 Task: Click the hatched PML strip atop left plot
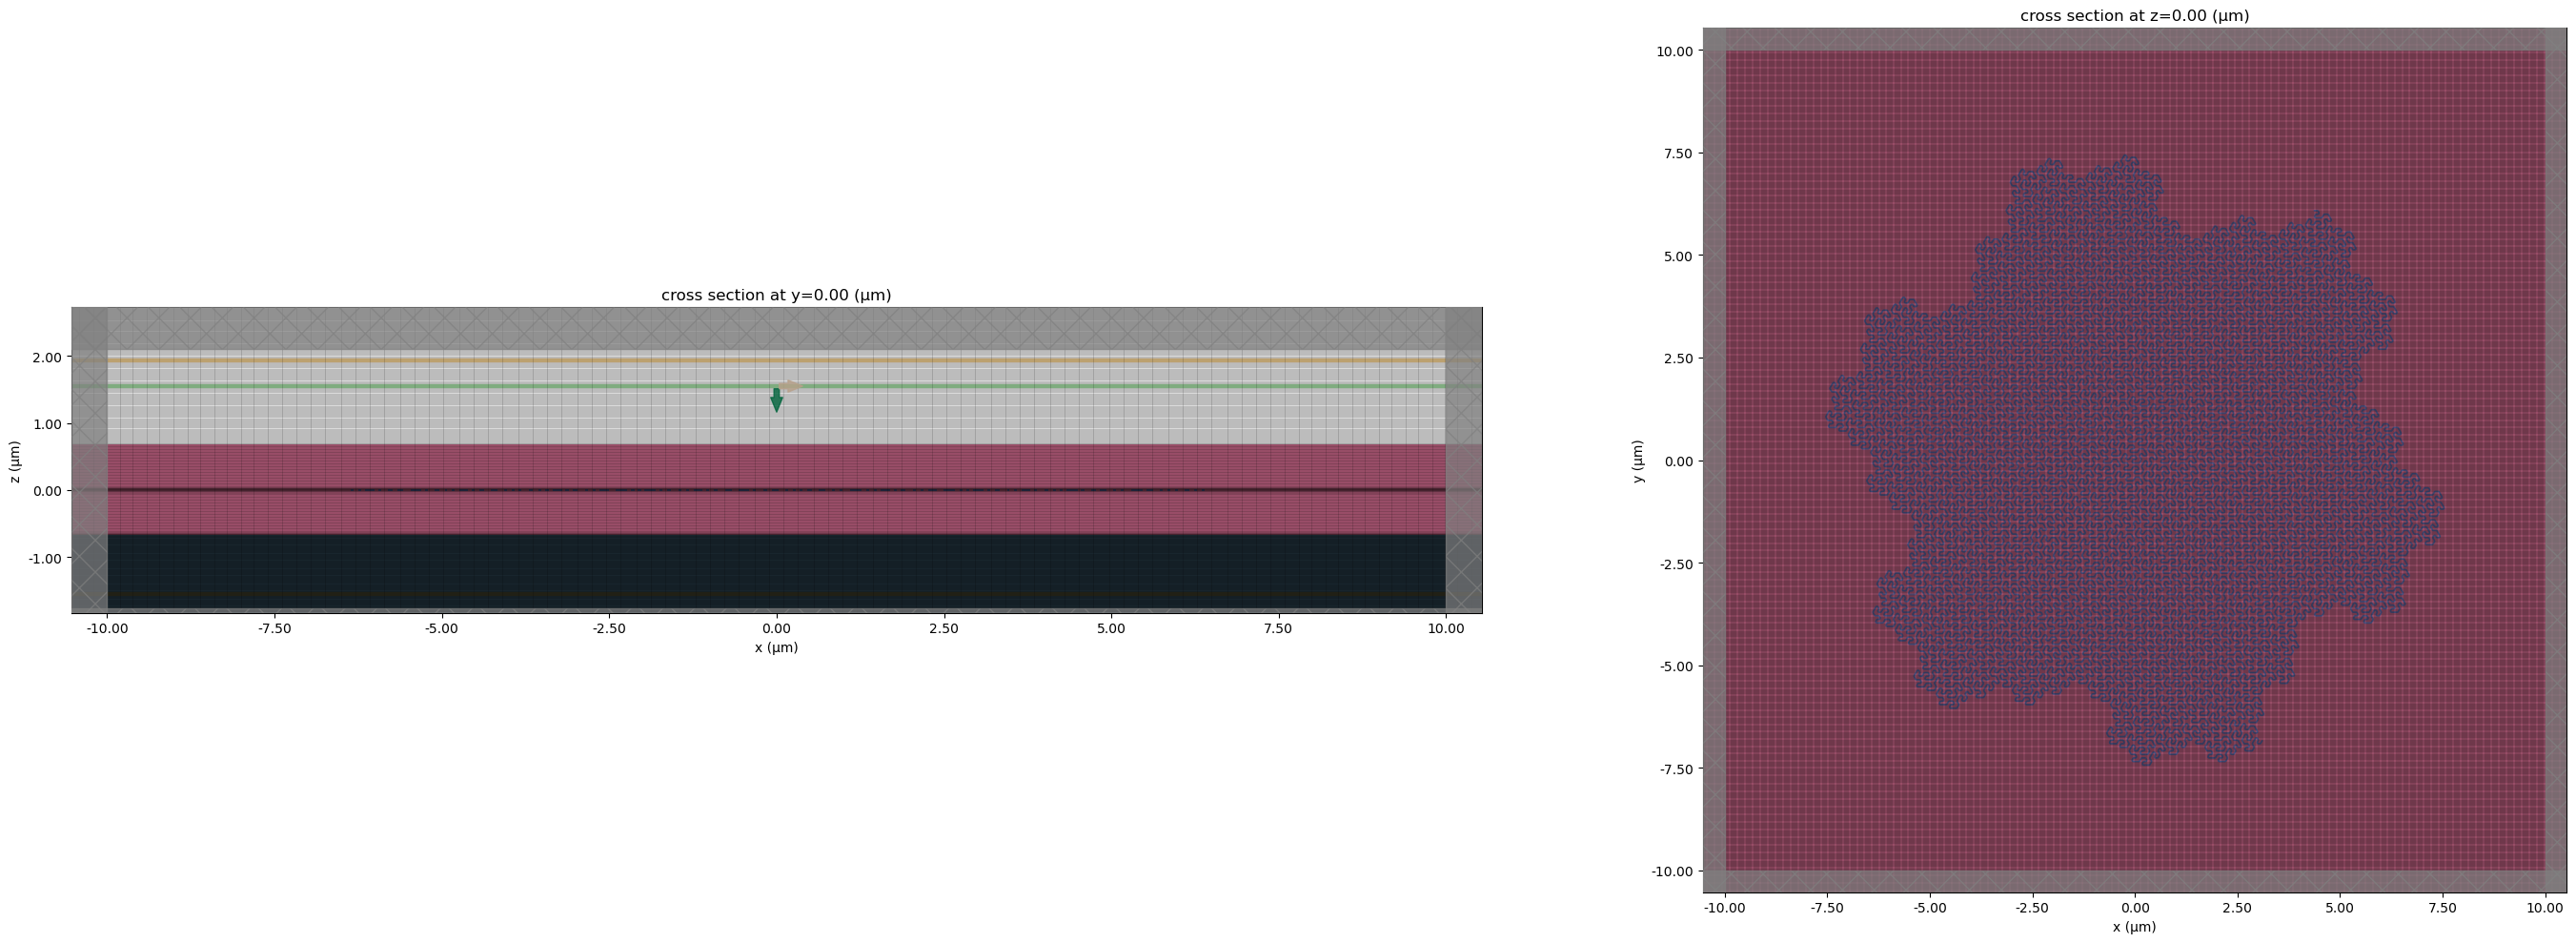(776, 327)
